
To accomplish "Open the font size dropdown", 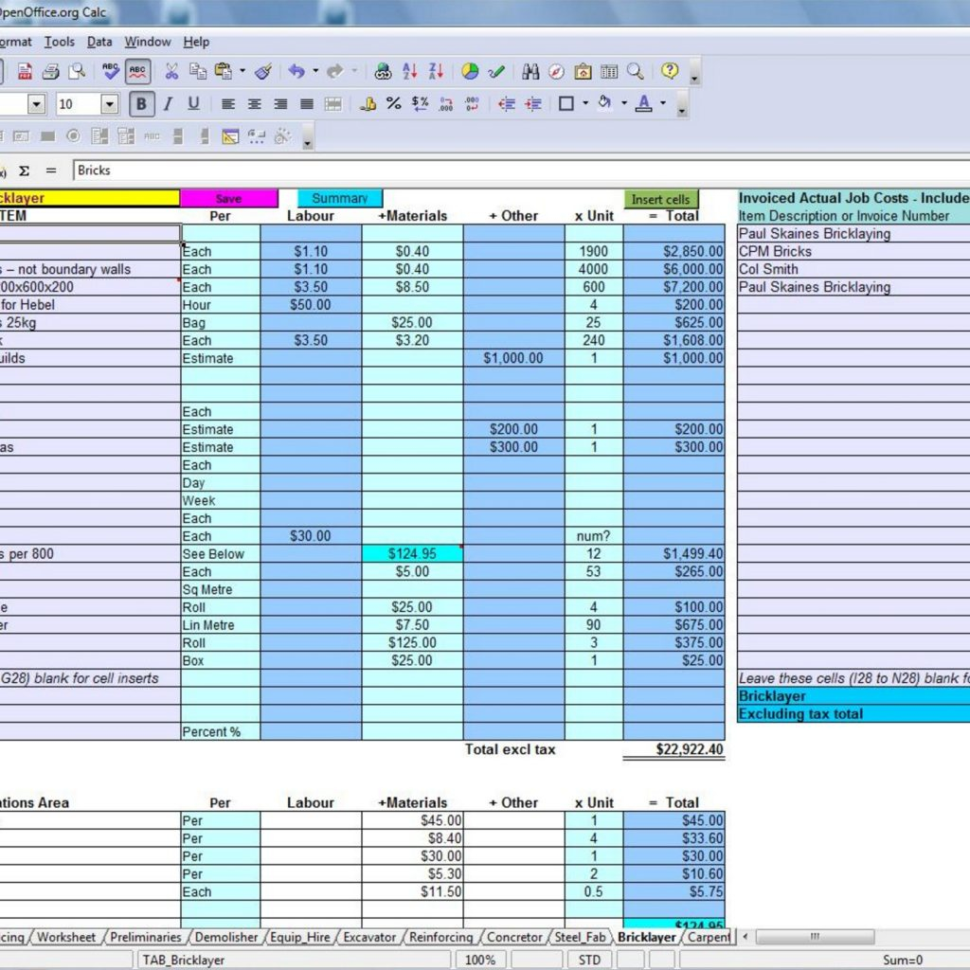I will (x=110, y=103).
